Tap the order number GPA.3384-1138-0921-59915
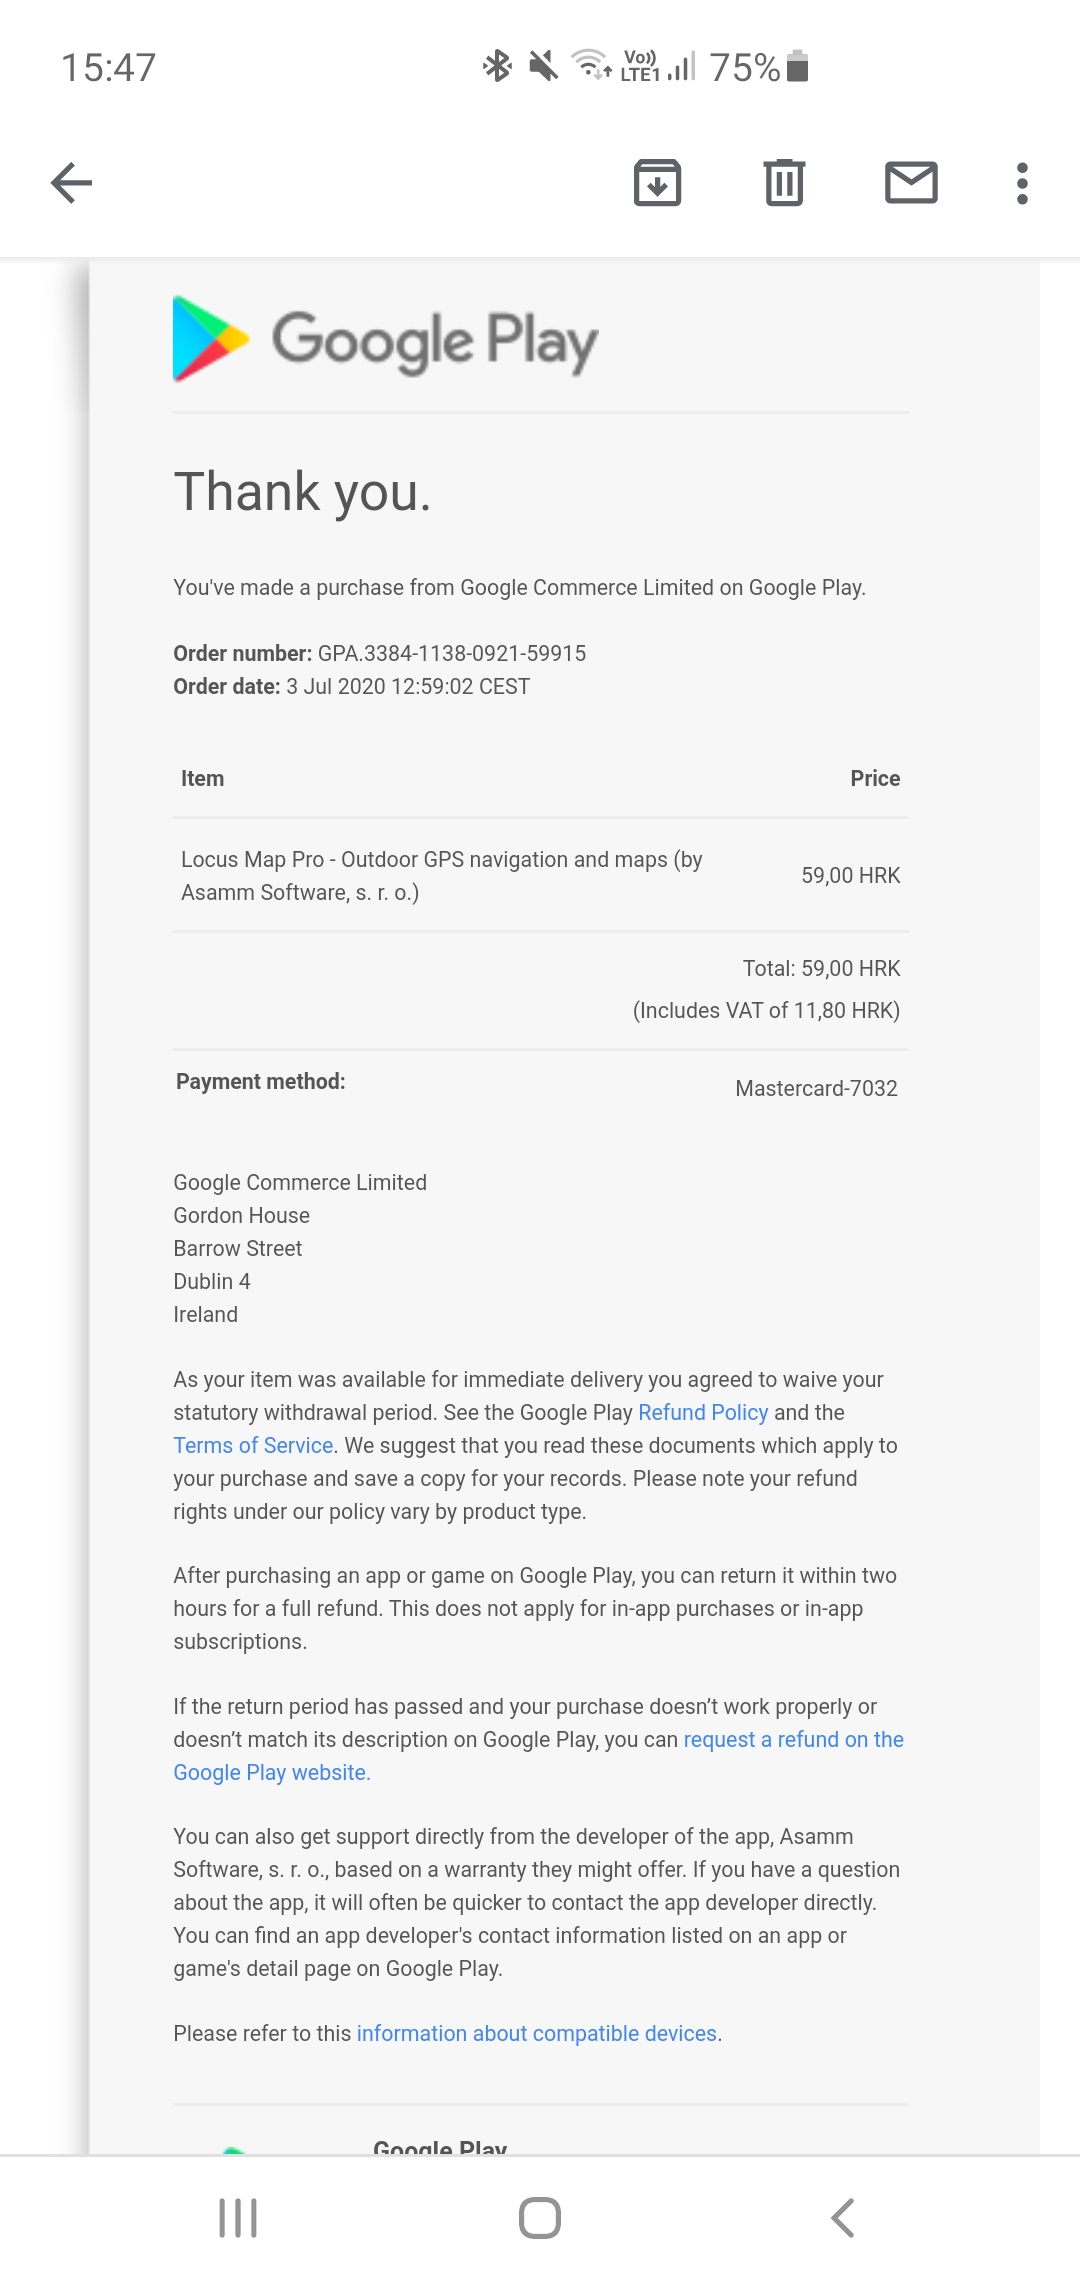The height and width of the screenshot is (2280, 1080). 451,653
